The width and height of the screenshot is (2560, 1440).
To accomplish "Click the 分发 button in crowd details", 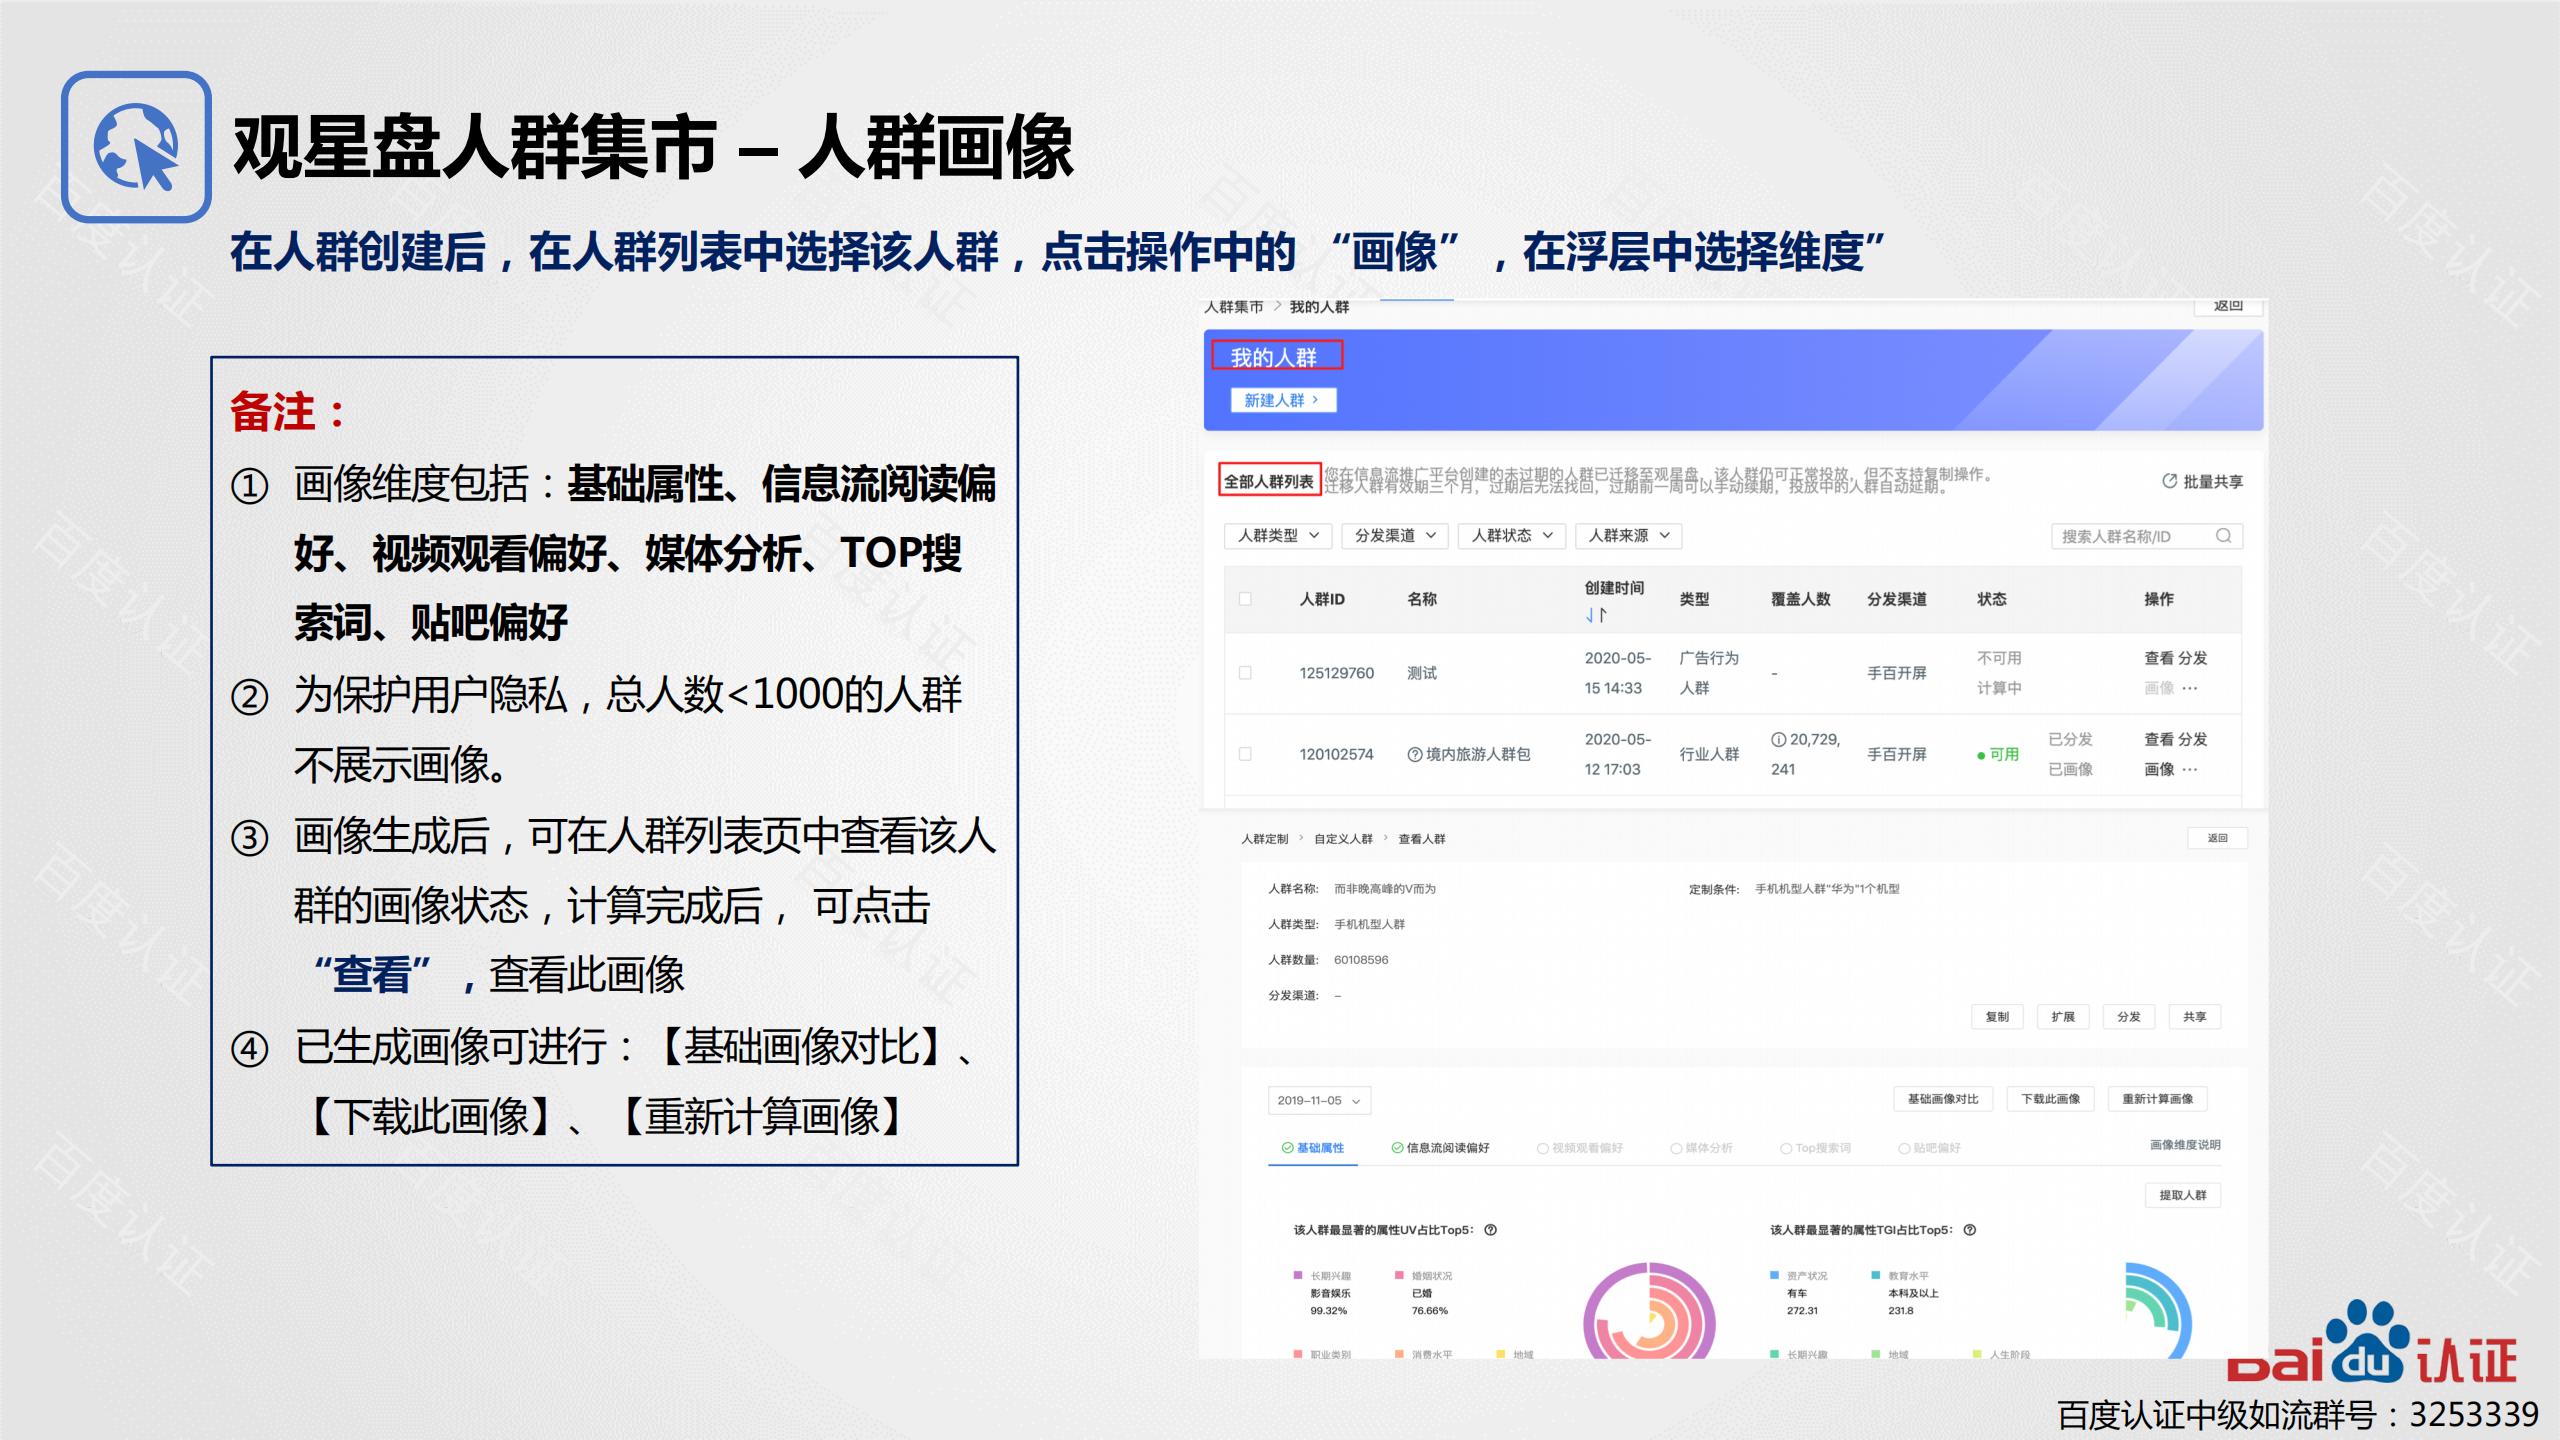I will pos(2129,1017).
